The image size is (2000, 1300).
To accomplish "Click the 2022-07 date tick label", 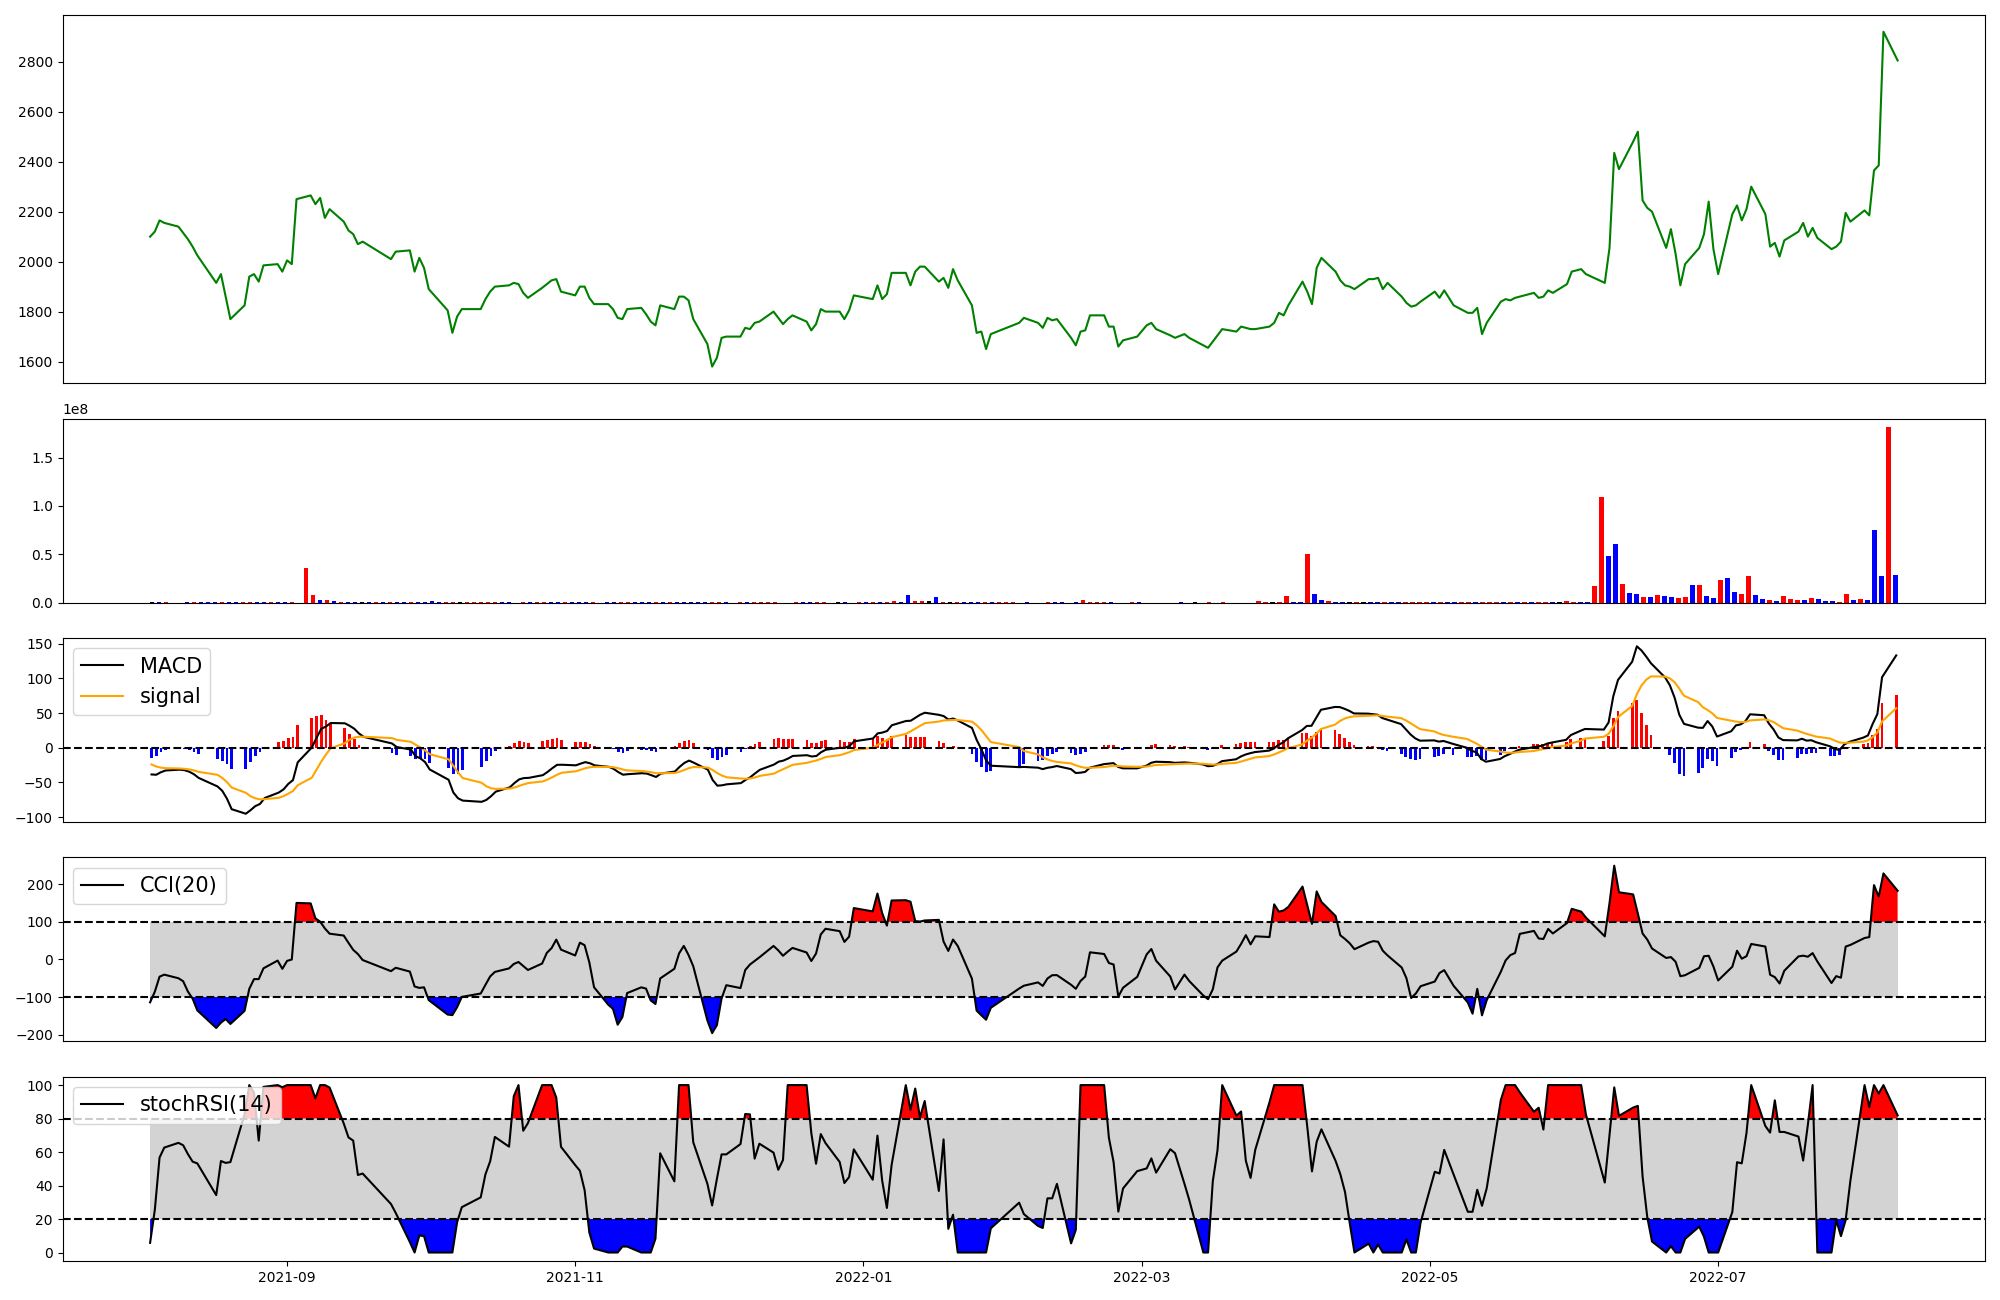I will pyautogui.click(x=1717, y=1277).
